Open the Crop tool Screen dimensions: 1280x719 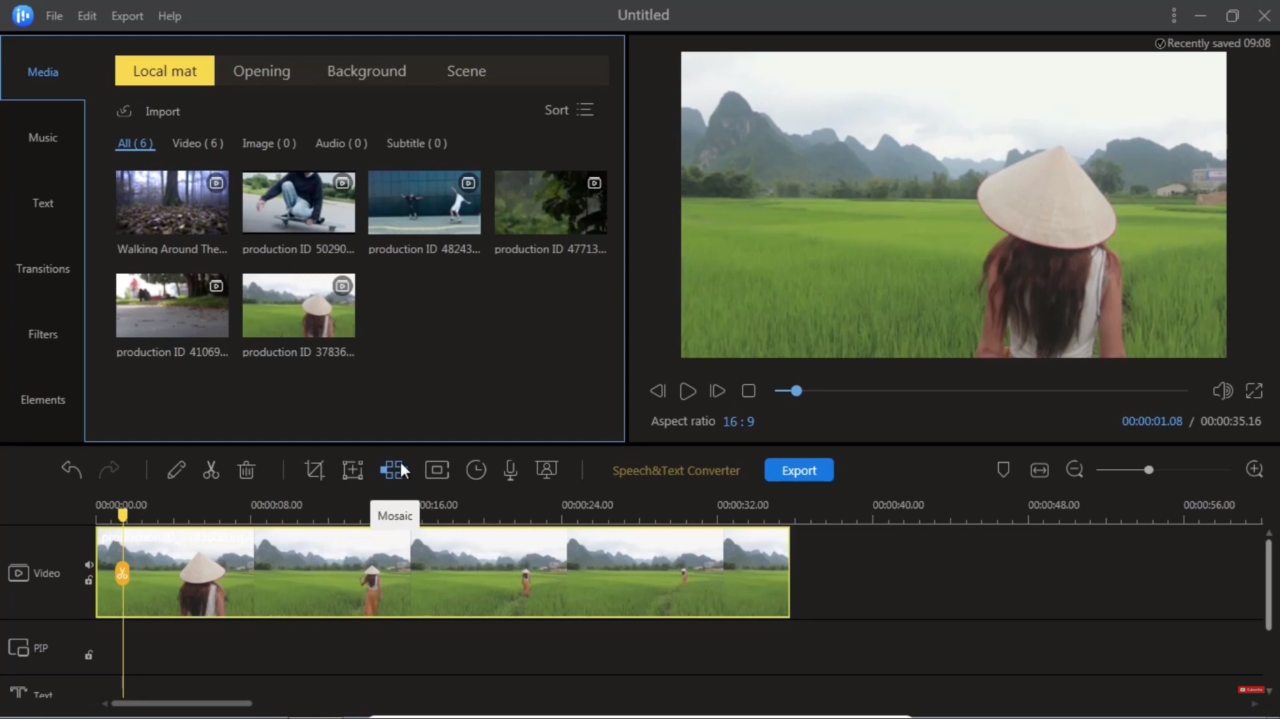point(314,470)
